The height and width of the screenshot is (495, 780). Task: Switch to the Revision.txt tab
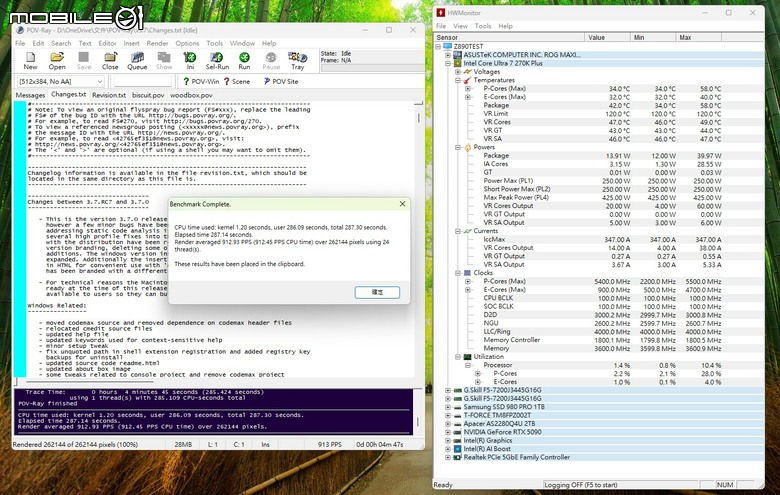point(109,95)
